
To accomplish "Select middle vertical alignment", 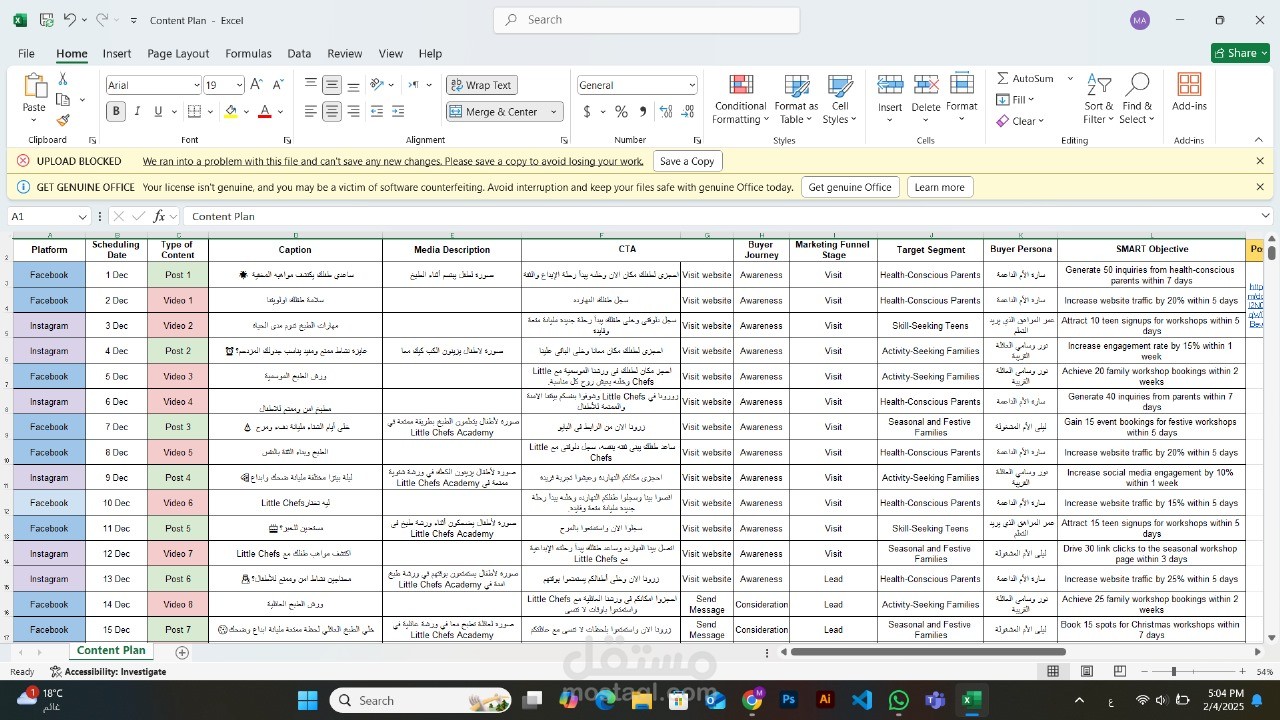I will point(331,85).
